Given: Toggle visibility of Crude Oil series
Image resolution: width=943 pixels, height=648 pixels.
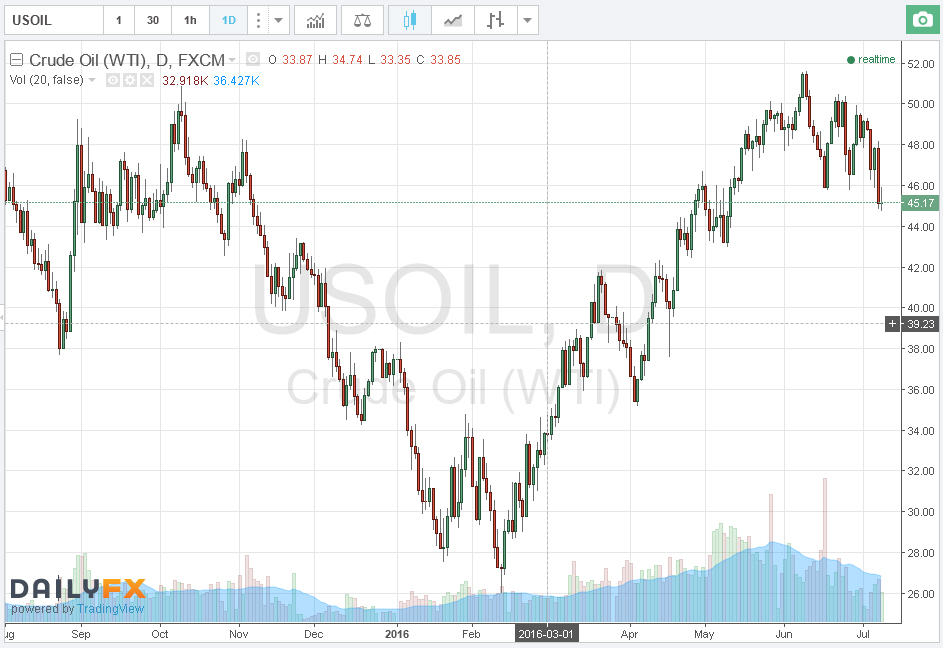Looking at the screenshot, I should tap(253, 60).
